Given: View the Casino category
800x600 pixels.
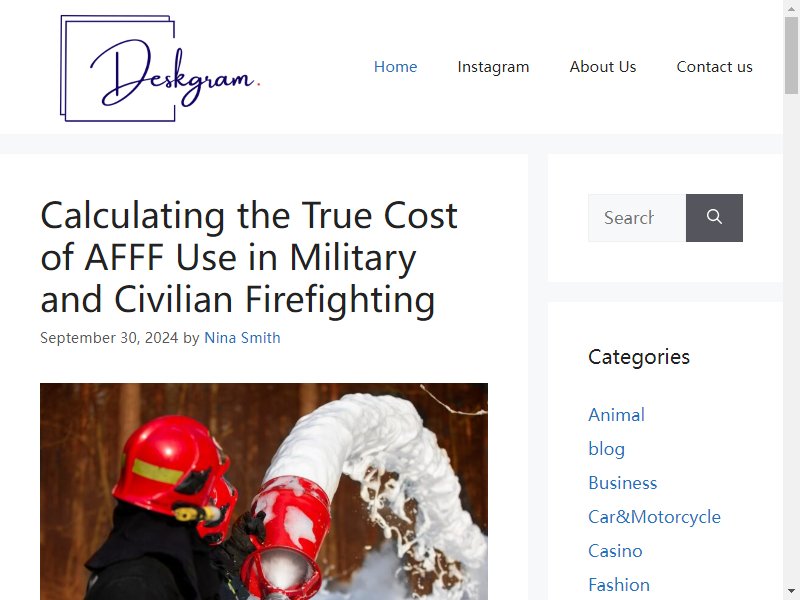Looking at the screenshot, I should point(615,551).
